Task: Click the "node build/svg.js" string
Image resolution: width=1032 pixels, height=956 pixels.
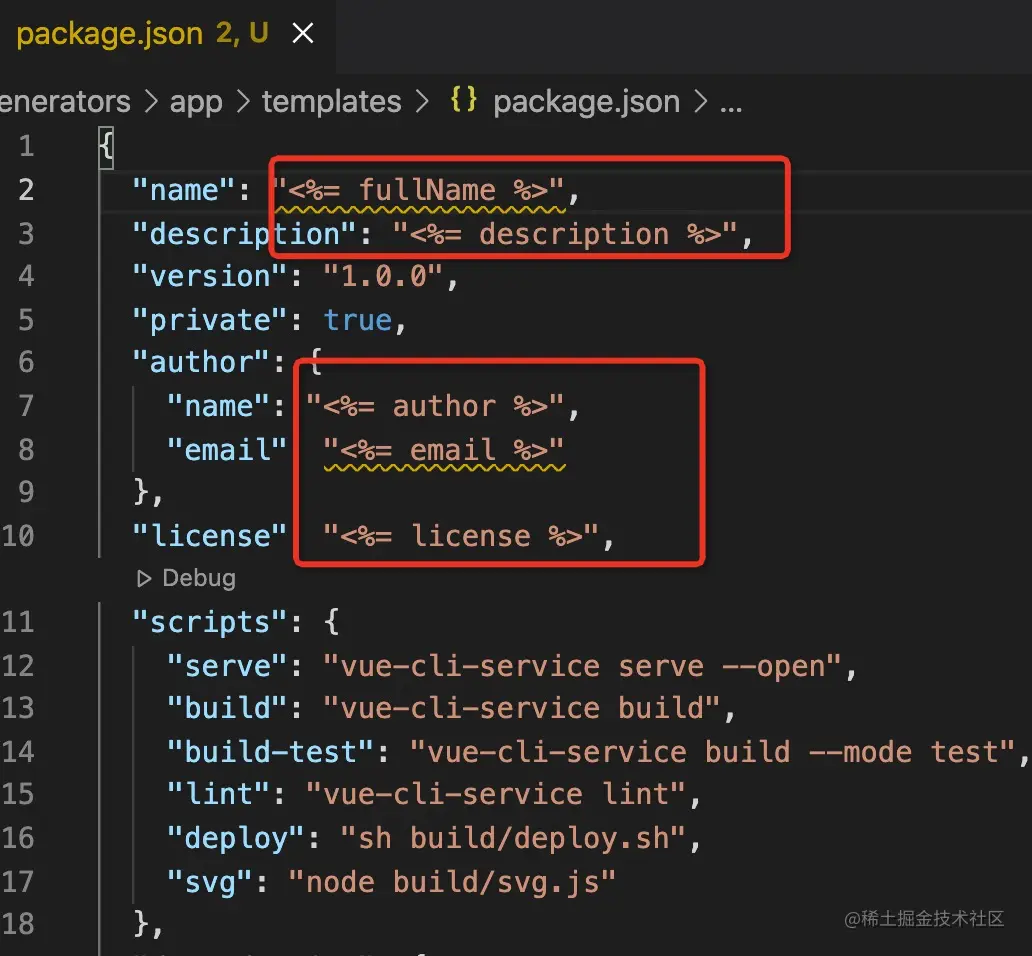Action: point(452,881)
